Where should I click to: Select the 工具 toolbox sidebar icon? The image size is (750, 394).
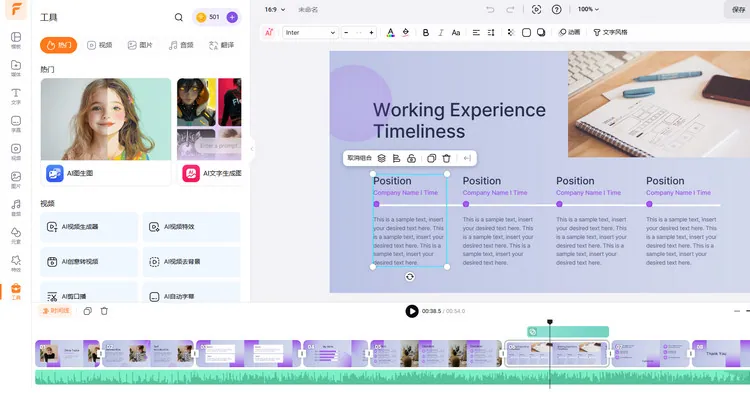(16, 291)
